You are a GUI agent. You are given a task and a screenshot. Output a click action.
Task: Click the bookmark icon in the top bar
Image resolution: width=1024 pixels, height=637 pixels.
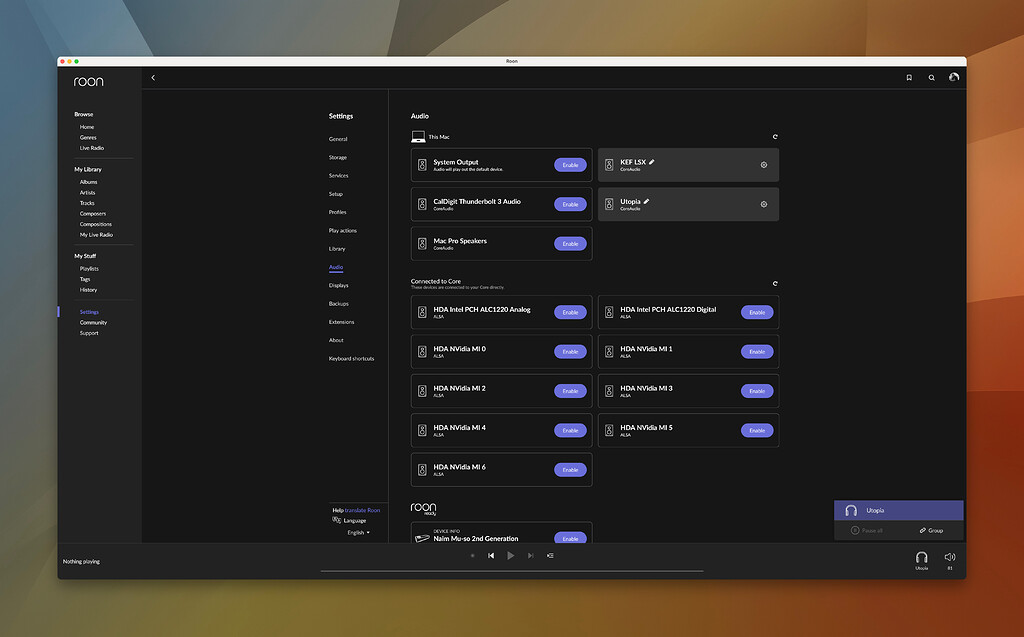point(908,77)
